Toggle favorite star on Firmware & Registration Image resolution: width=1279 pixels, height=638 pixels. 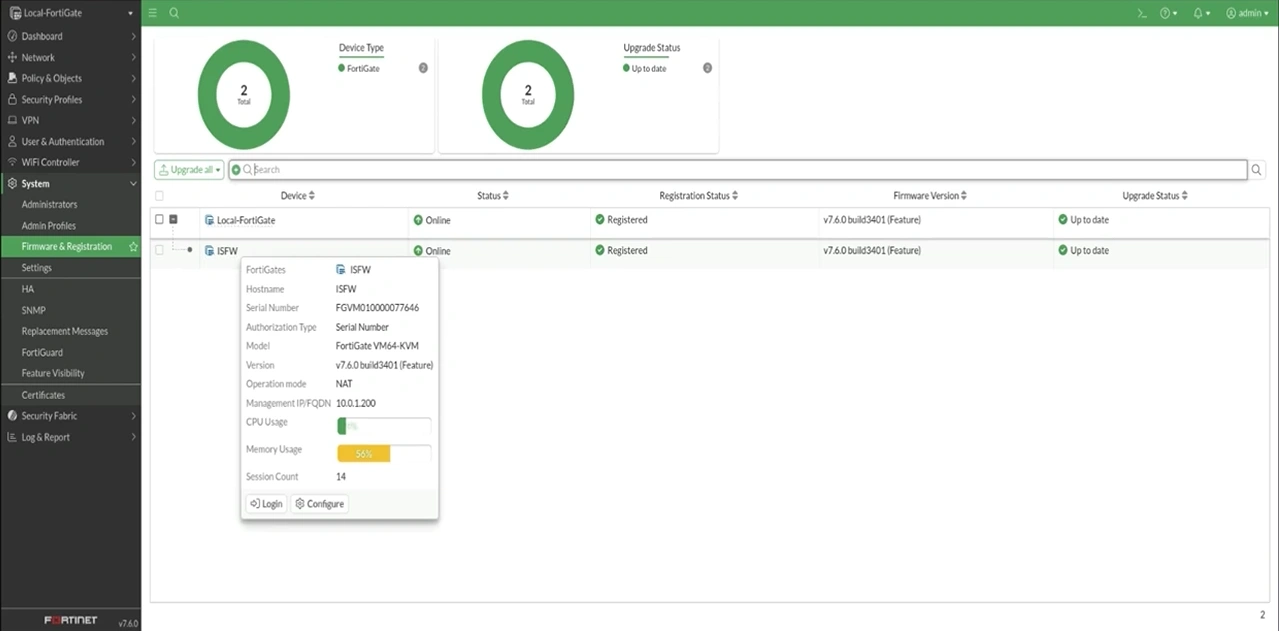[x=133, y=247]
